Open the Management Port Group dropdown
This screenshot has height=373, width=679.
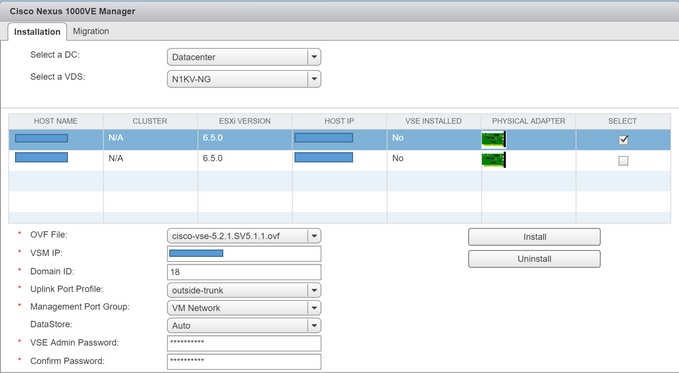click(244, 308)
